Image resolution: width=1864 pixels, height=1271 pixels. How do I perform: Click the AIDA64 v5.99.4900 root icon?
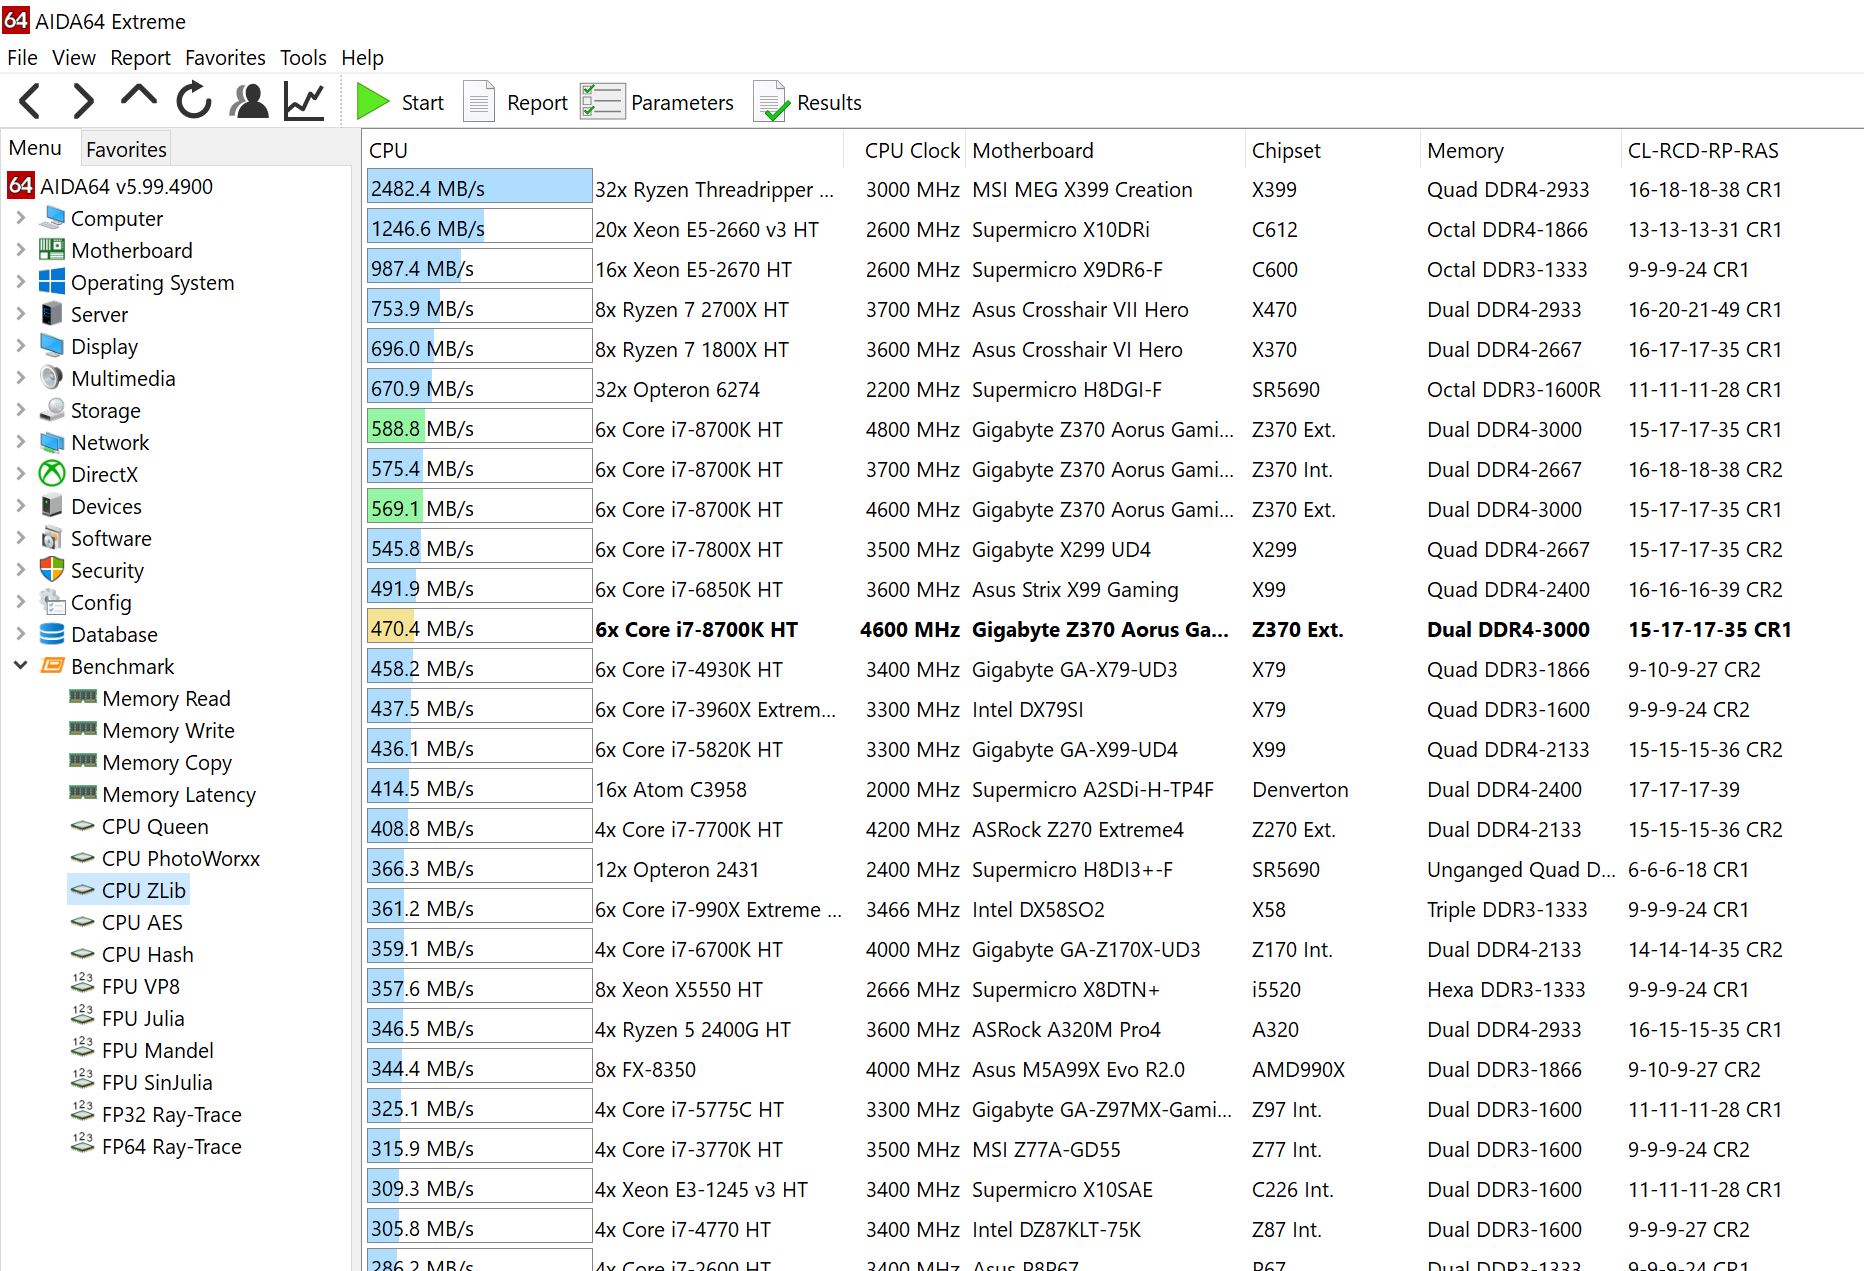(21, 186)
